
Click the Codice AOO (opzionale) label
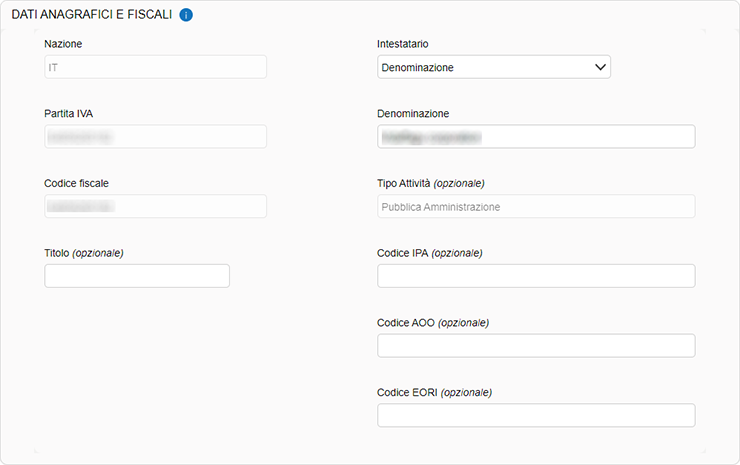pyautogui.click(x=432, y=323)
